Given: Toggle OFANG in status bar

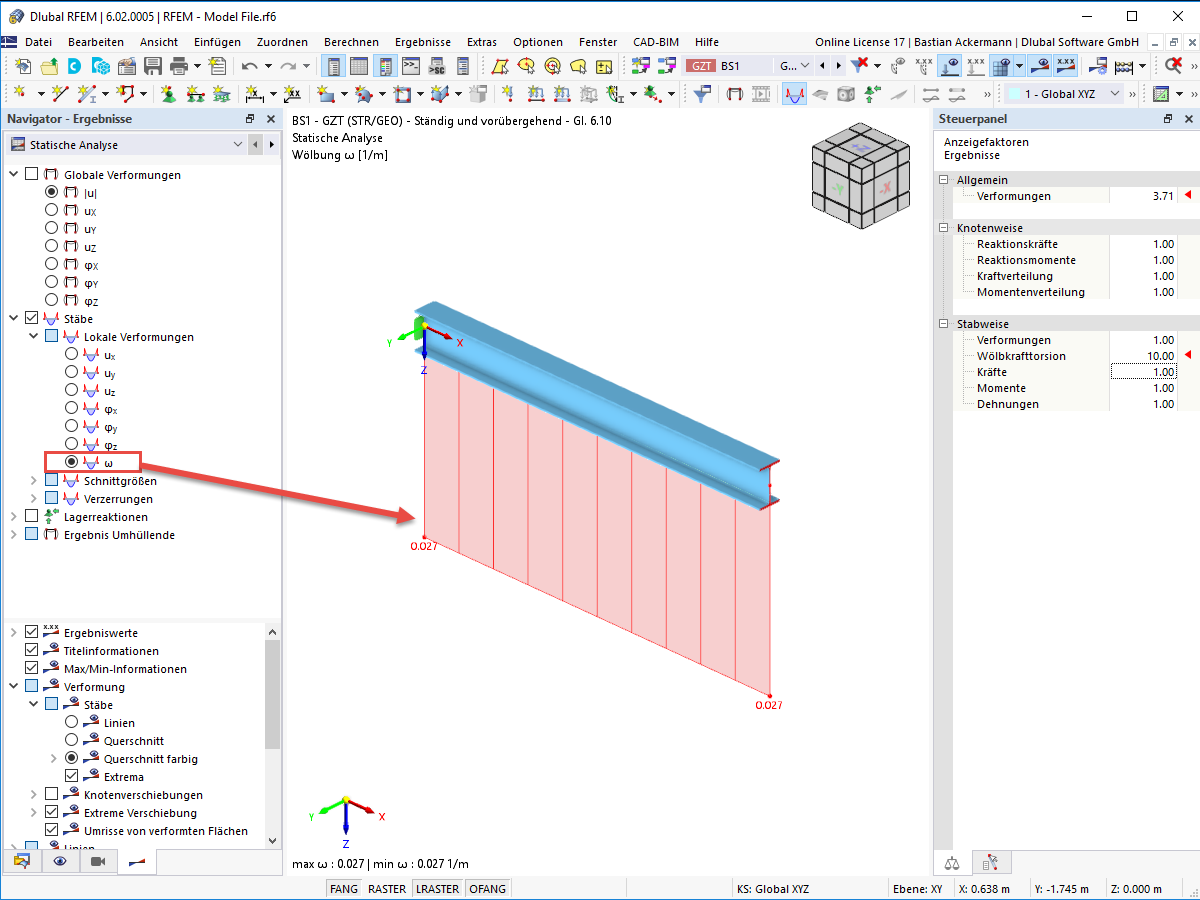Looking at the screenshot, I should [x=487, y=889].
